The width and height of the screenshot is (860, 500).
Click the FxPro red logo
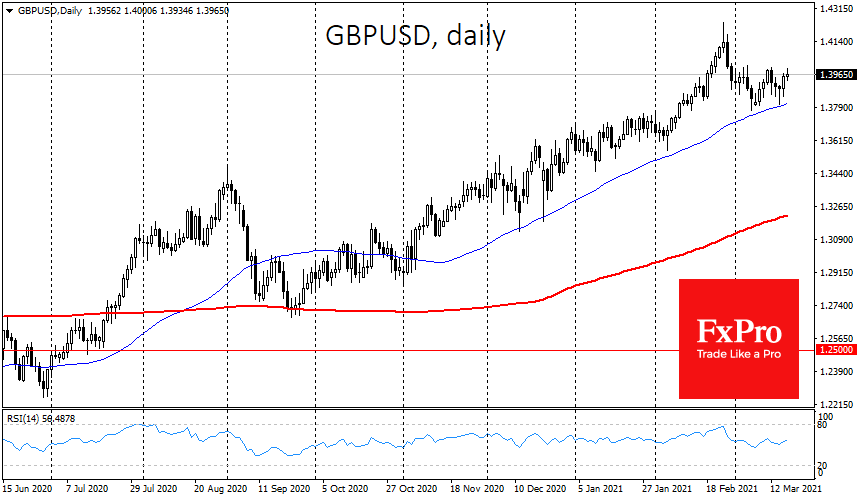click(x=738, y=339)
